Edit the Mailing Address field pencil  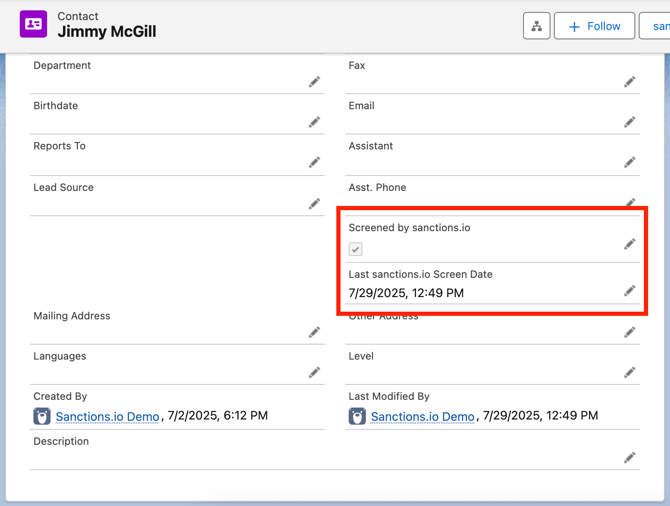[x=314, y=332]
